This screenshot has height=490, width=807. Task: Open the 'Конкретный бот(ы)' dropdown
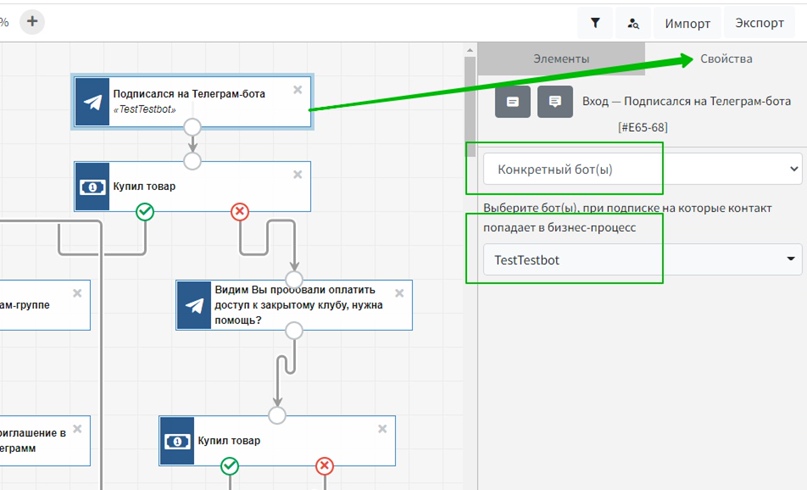pos(641,169)
